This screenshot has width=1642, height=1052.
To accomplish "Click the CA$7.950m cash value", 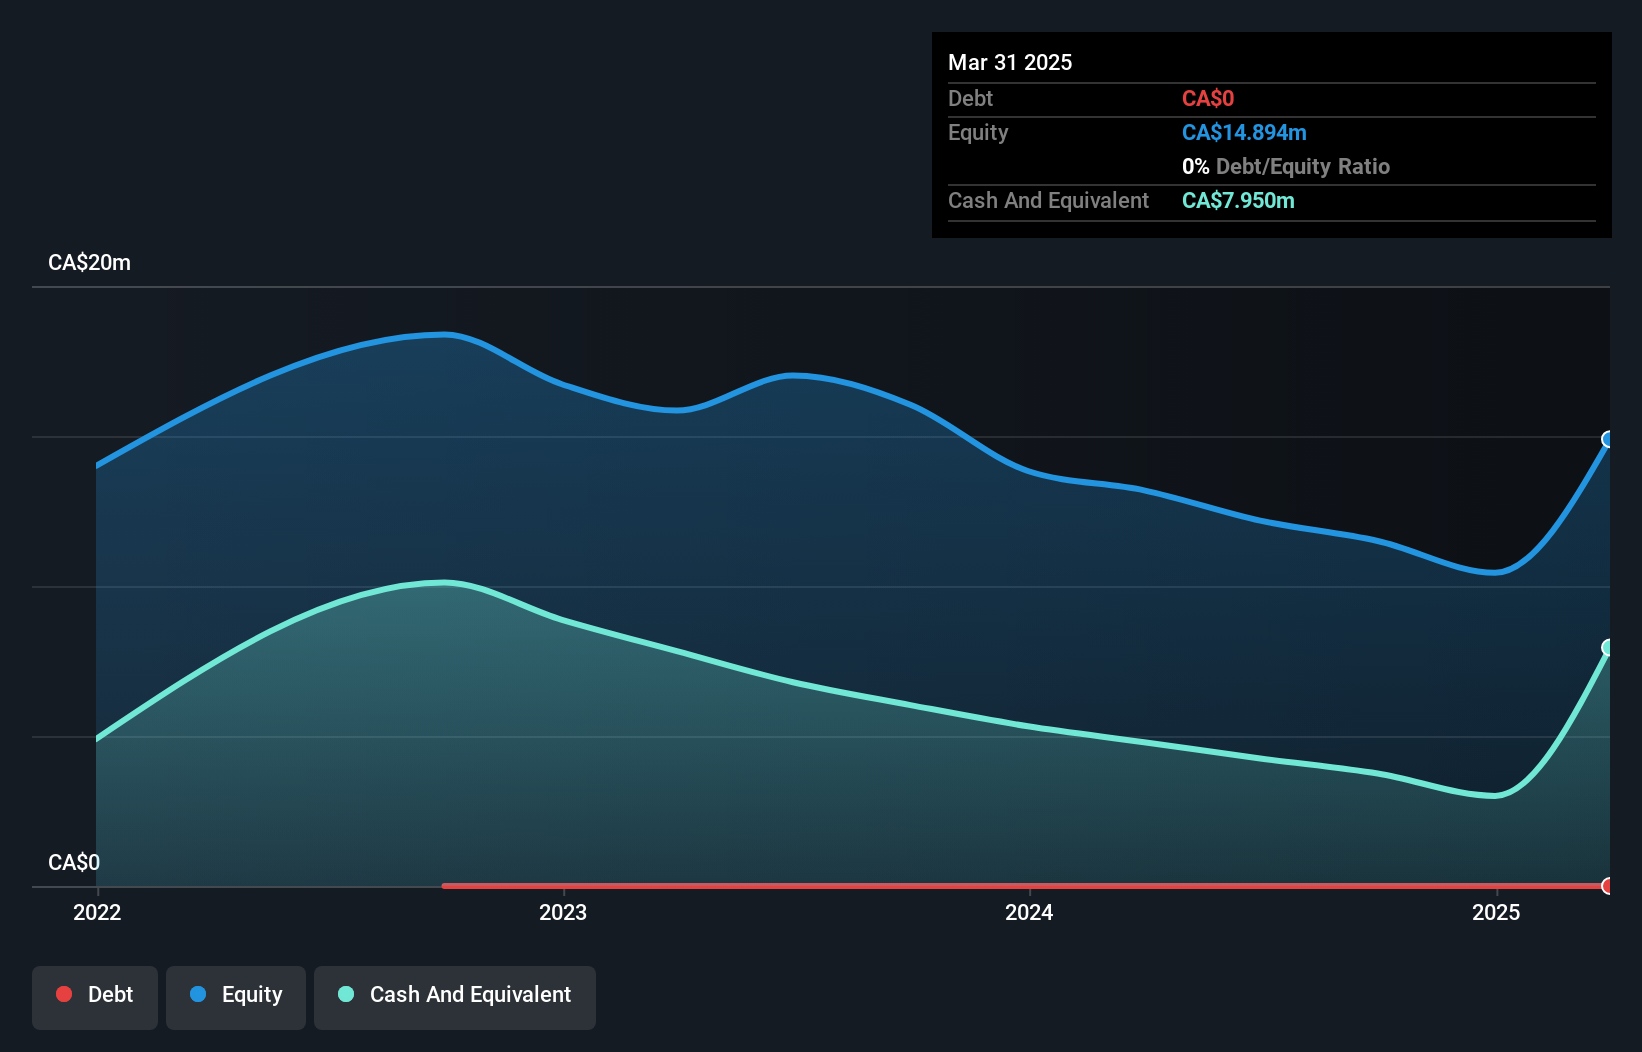I will (x=1238, y=200).
